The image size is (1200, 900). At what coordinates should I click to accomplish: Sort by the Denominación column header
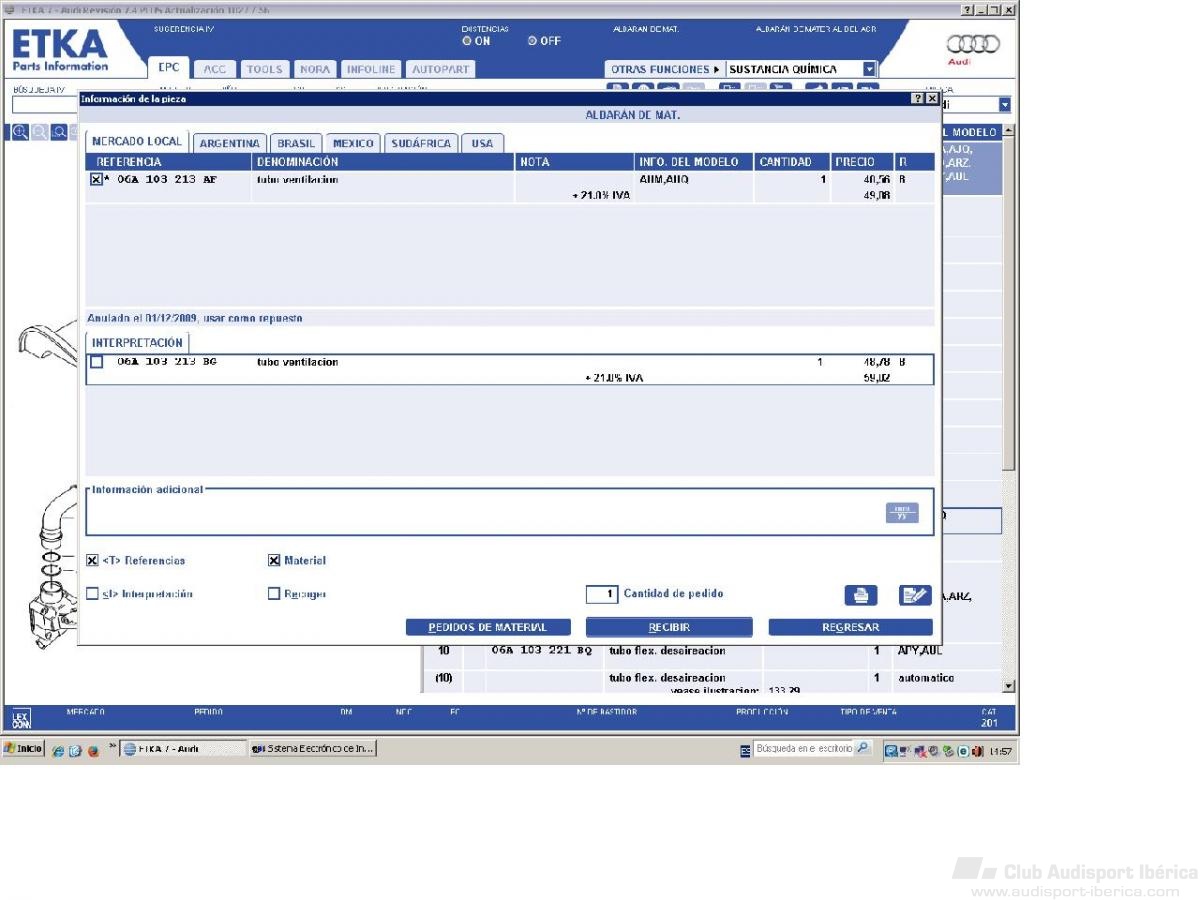click(x=384, y=162)
